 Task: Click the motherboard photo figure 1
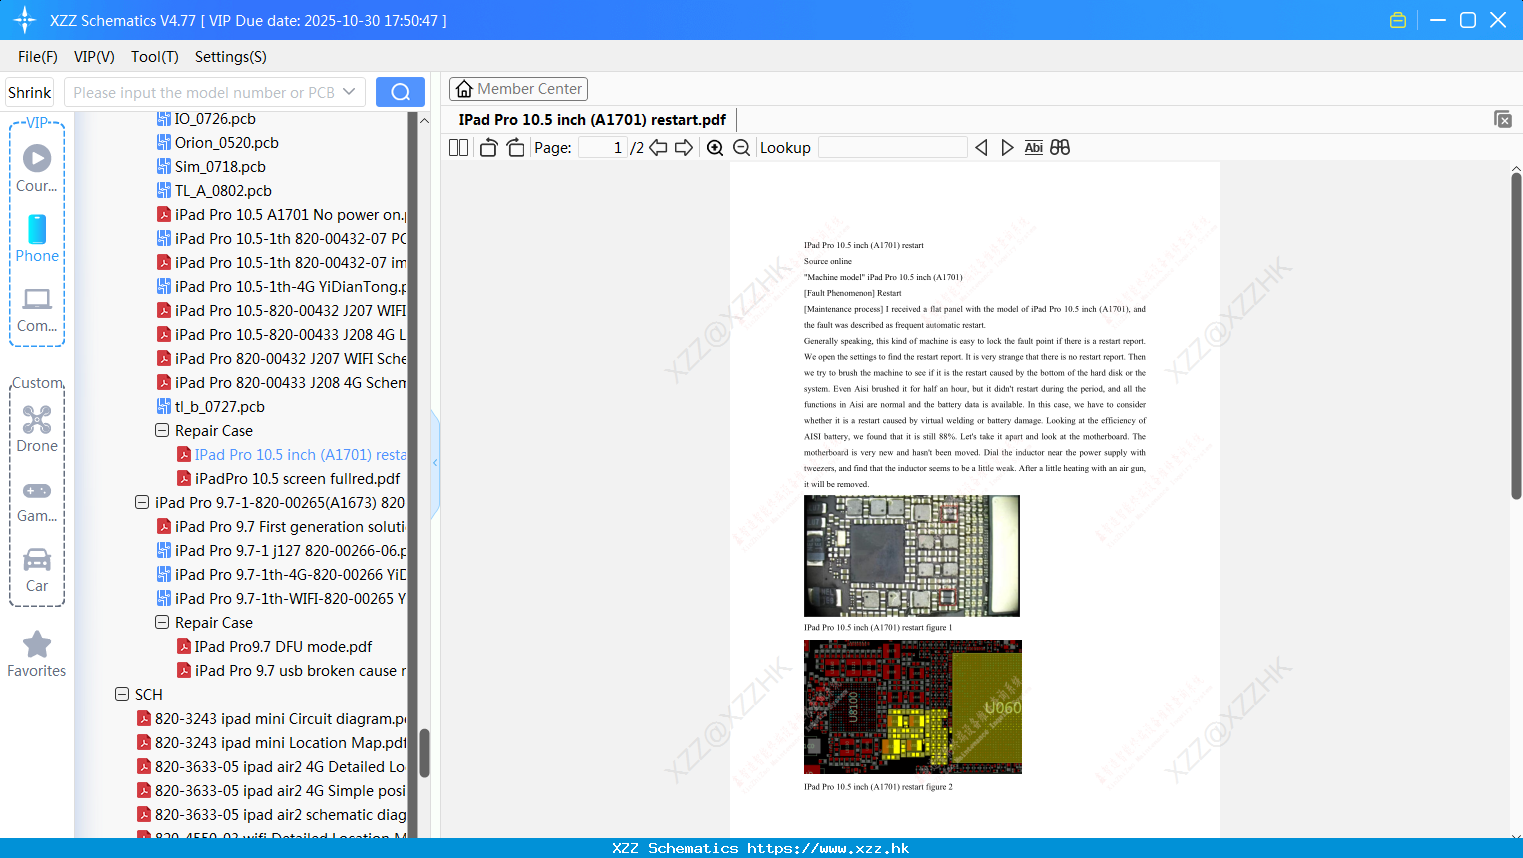912,556
